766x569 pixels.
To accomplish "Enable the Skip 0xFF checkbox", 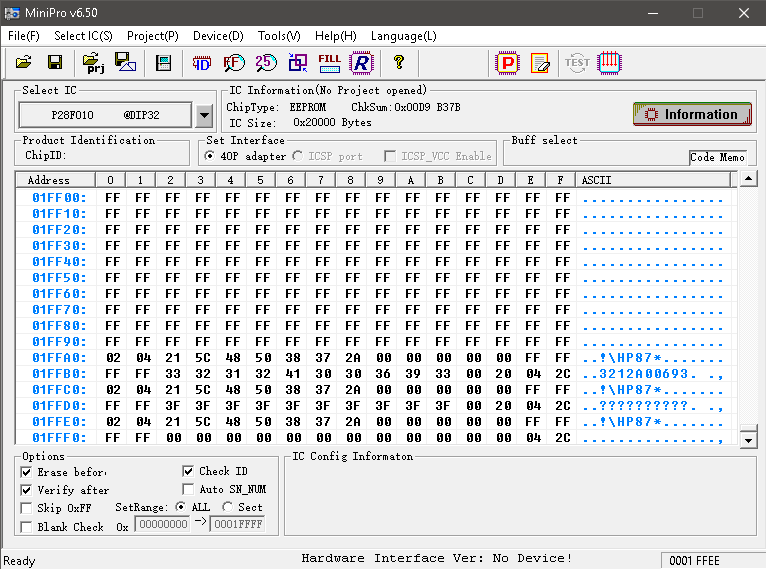I will [x=26, y=508].
